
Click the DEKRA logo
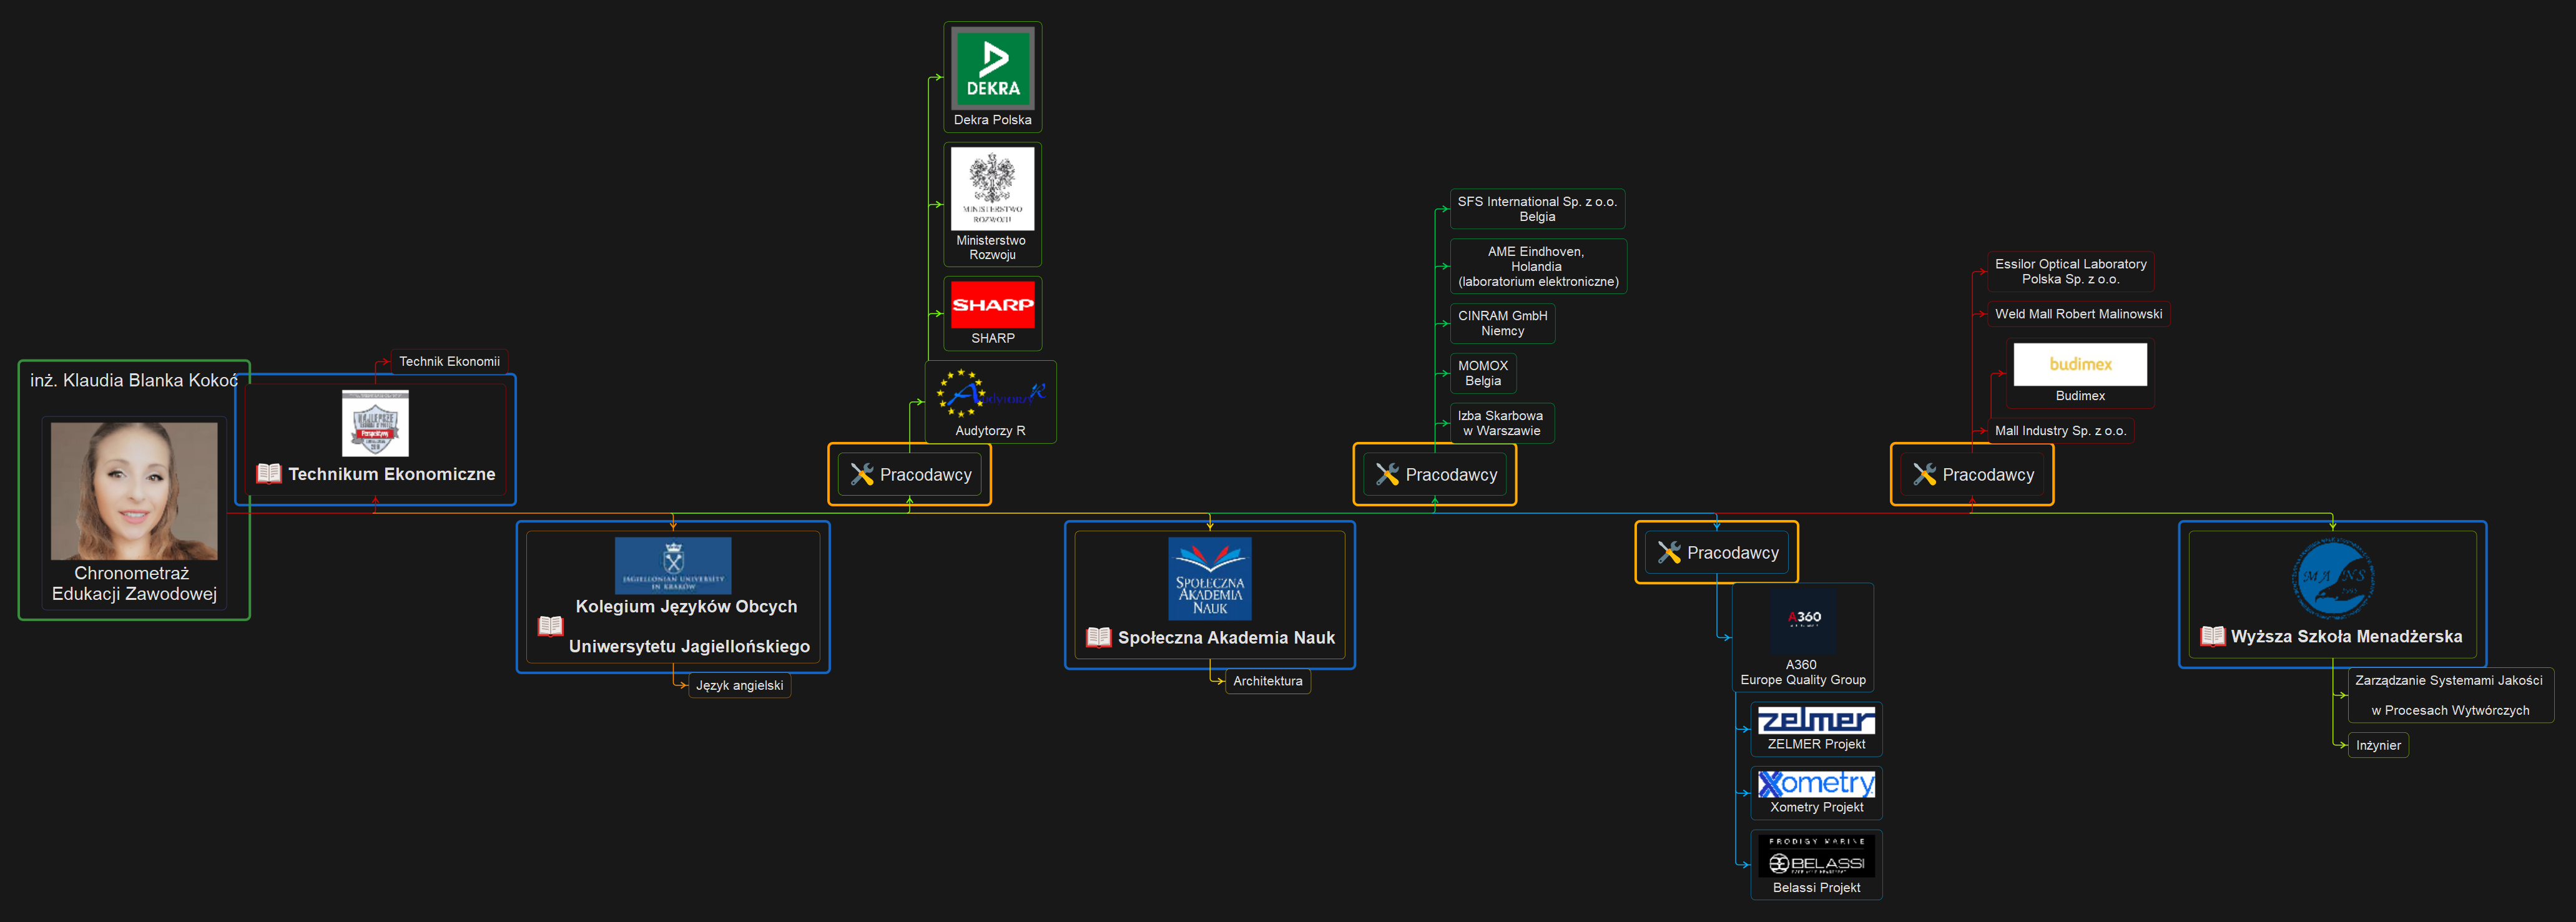pyautogui.click(x=992, y=68)
